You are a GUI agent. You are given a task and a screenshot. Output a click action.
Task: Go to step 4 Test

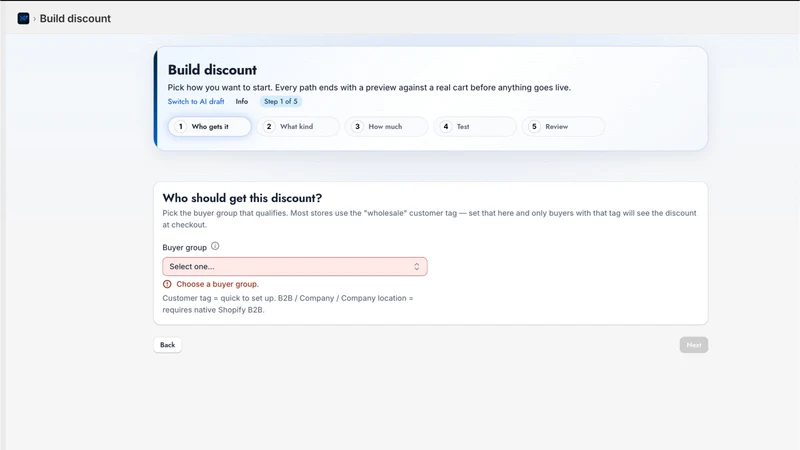pyautogui.click(x=474, y=127)
